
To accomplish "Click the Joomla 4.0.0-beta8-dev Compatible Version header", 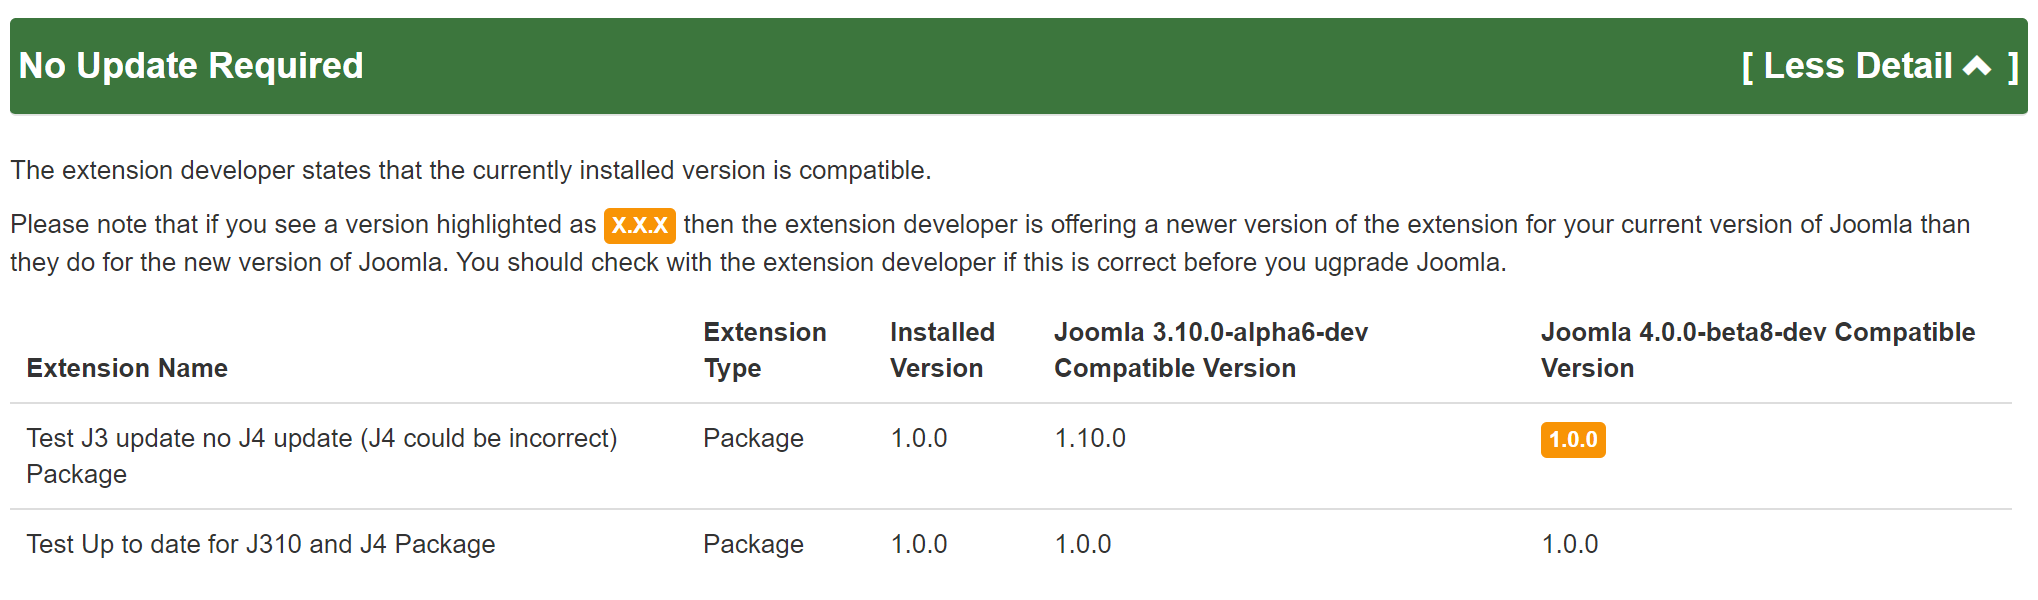I will 1757,350.
